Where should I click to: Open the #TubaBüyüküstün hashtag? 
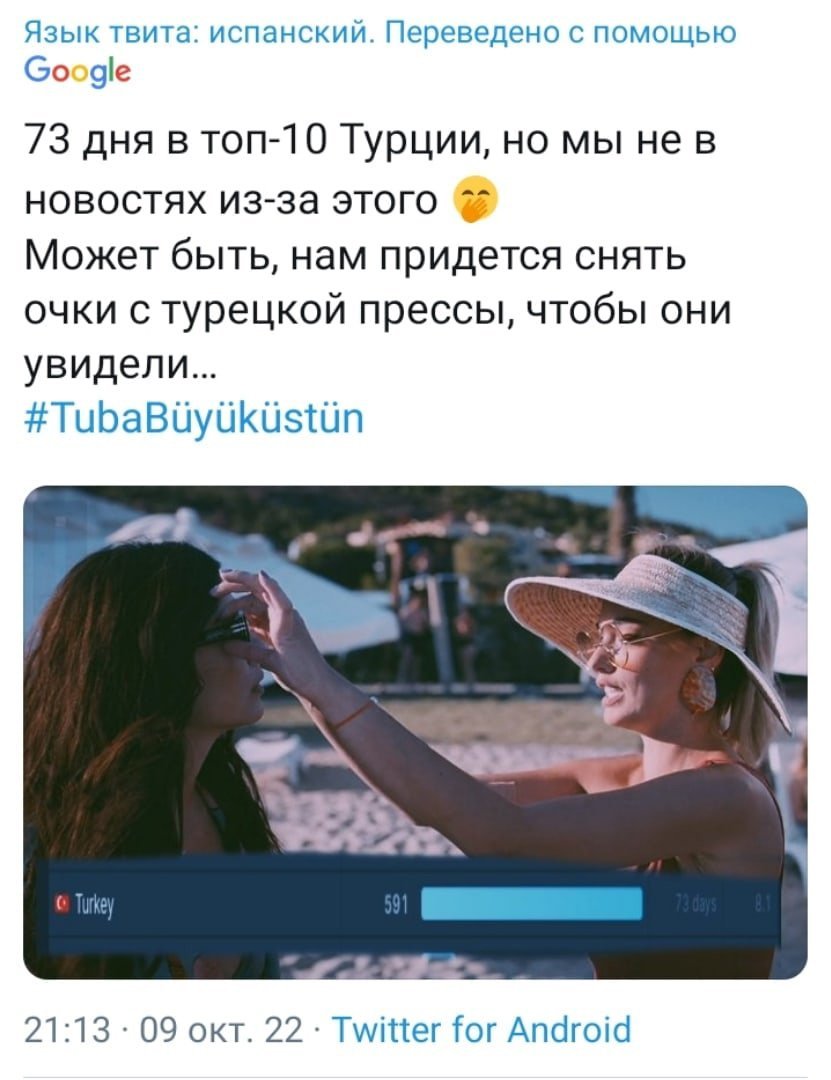pos(194,419)
